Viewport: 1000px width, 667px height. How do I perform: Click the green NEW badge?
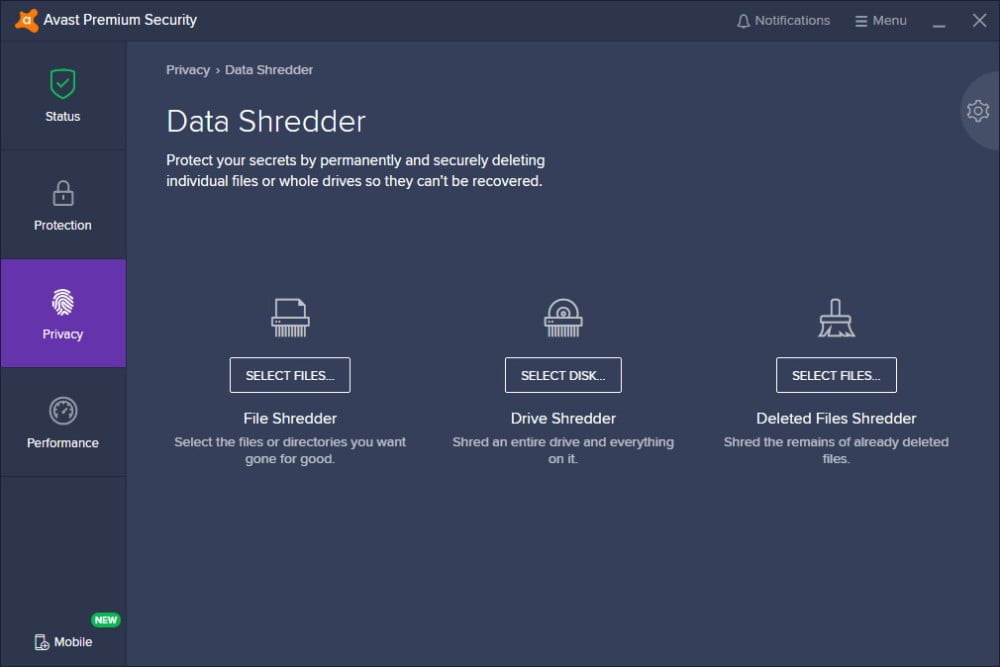pyautogui.click(x=105, y=620)
